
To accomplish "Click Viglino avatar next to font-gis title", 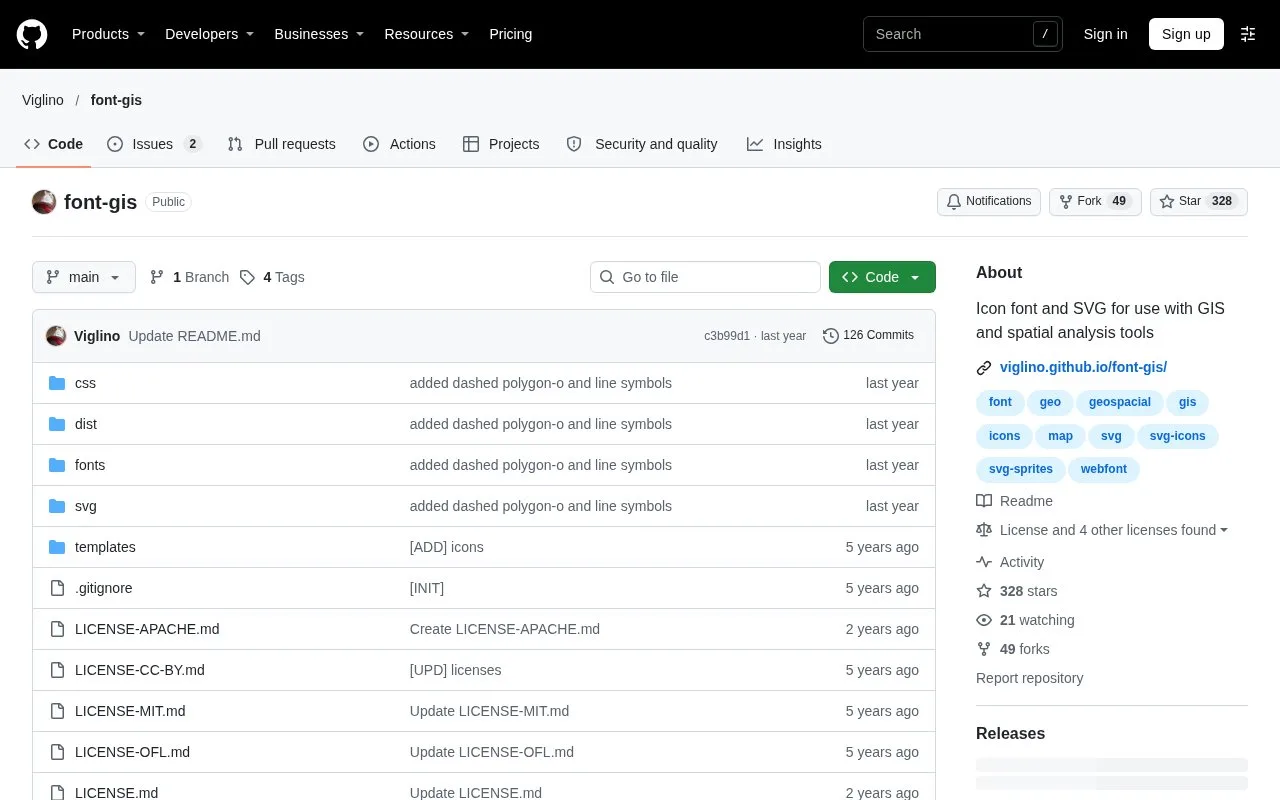I will pyautogui.click(x=44, y=202).
